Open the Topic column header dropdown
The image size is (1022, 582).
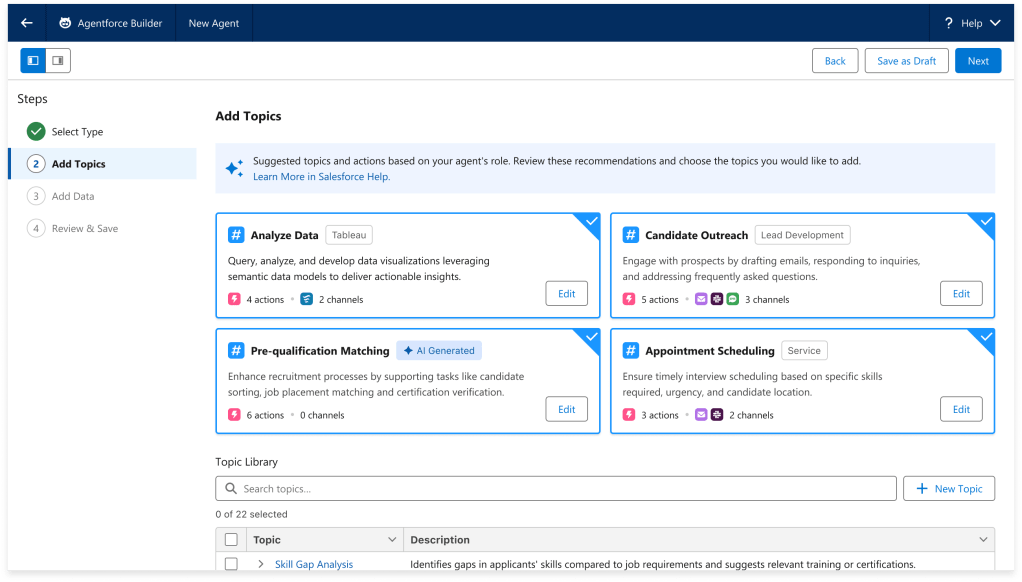point(391,540)
